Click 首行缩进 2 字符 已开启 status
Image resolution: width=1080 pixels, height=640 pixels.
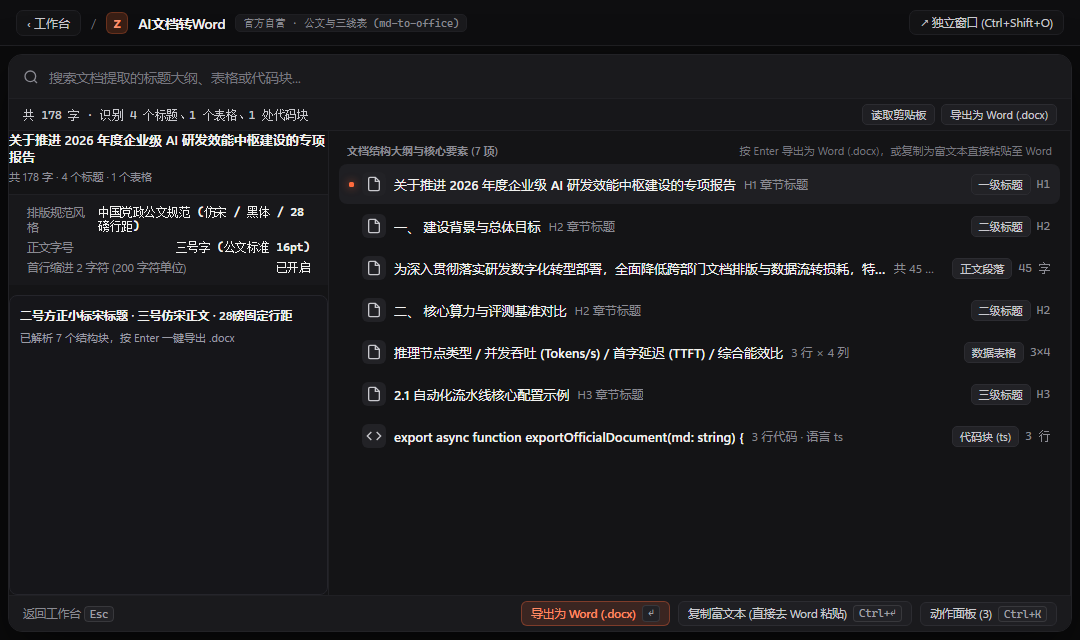pos(293,267)
